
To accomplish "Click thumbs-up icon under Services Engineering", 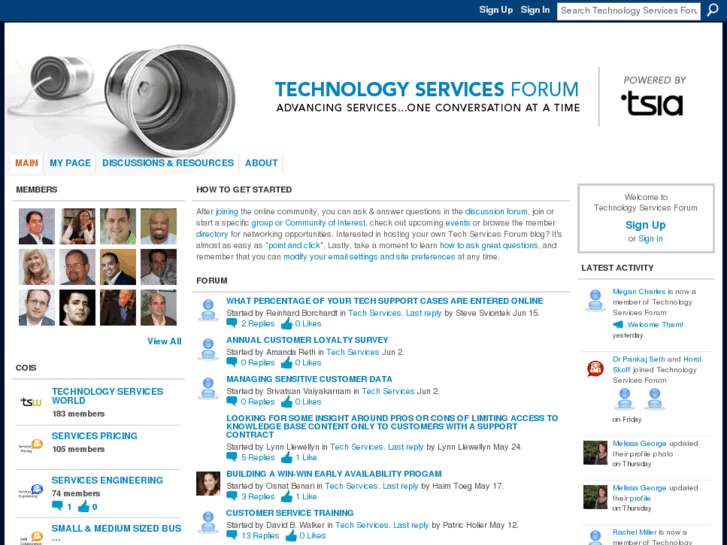I will point(83,506).
